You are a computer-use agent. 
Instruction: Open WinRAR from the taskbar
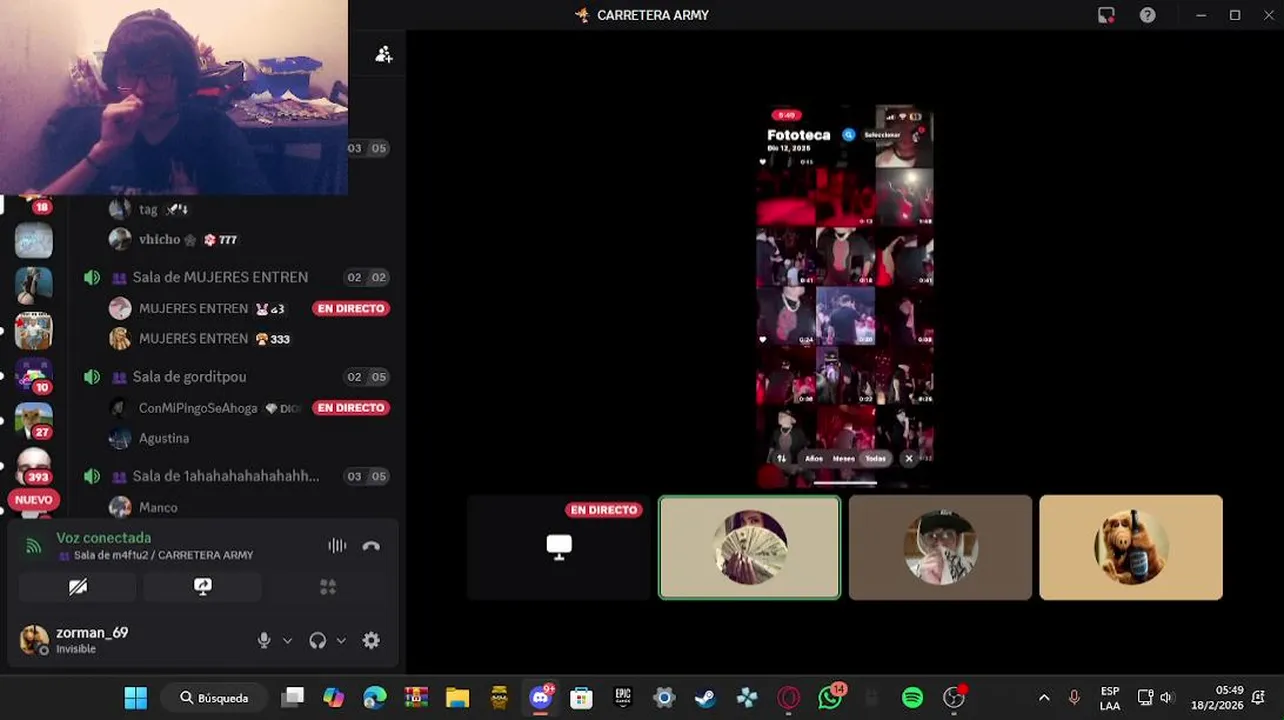(x=416, y=698)
